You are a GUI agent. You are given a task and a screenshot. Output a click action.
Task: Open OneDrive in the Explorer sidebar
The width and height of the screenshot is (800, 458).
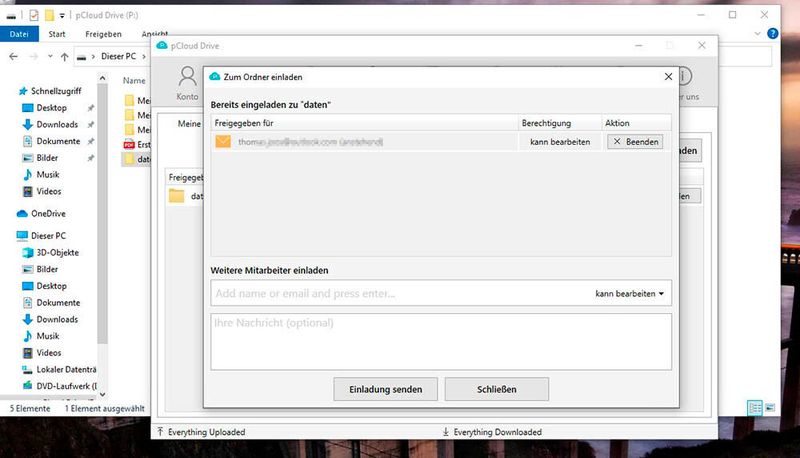point(47,213)
